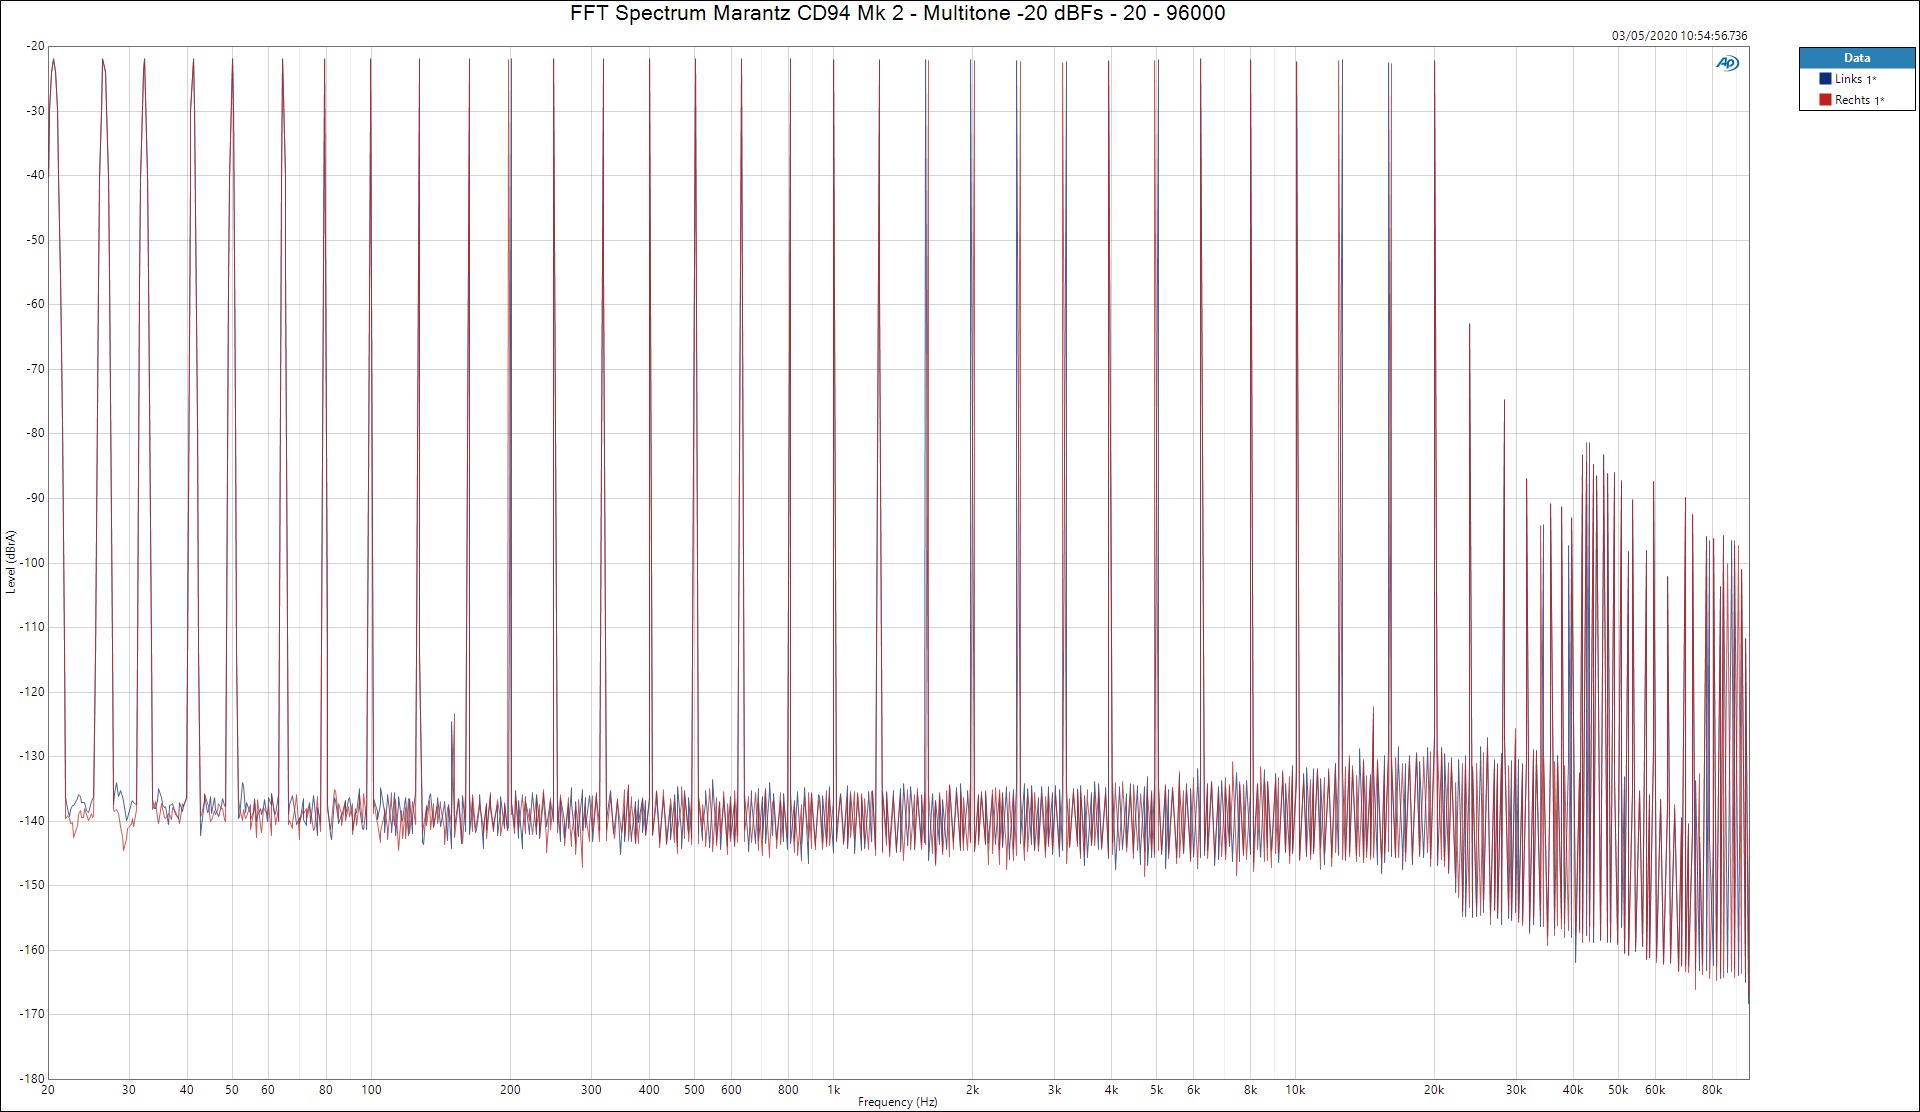Click the blue Links color swatch

1825,79
